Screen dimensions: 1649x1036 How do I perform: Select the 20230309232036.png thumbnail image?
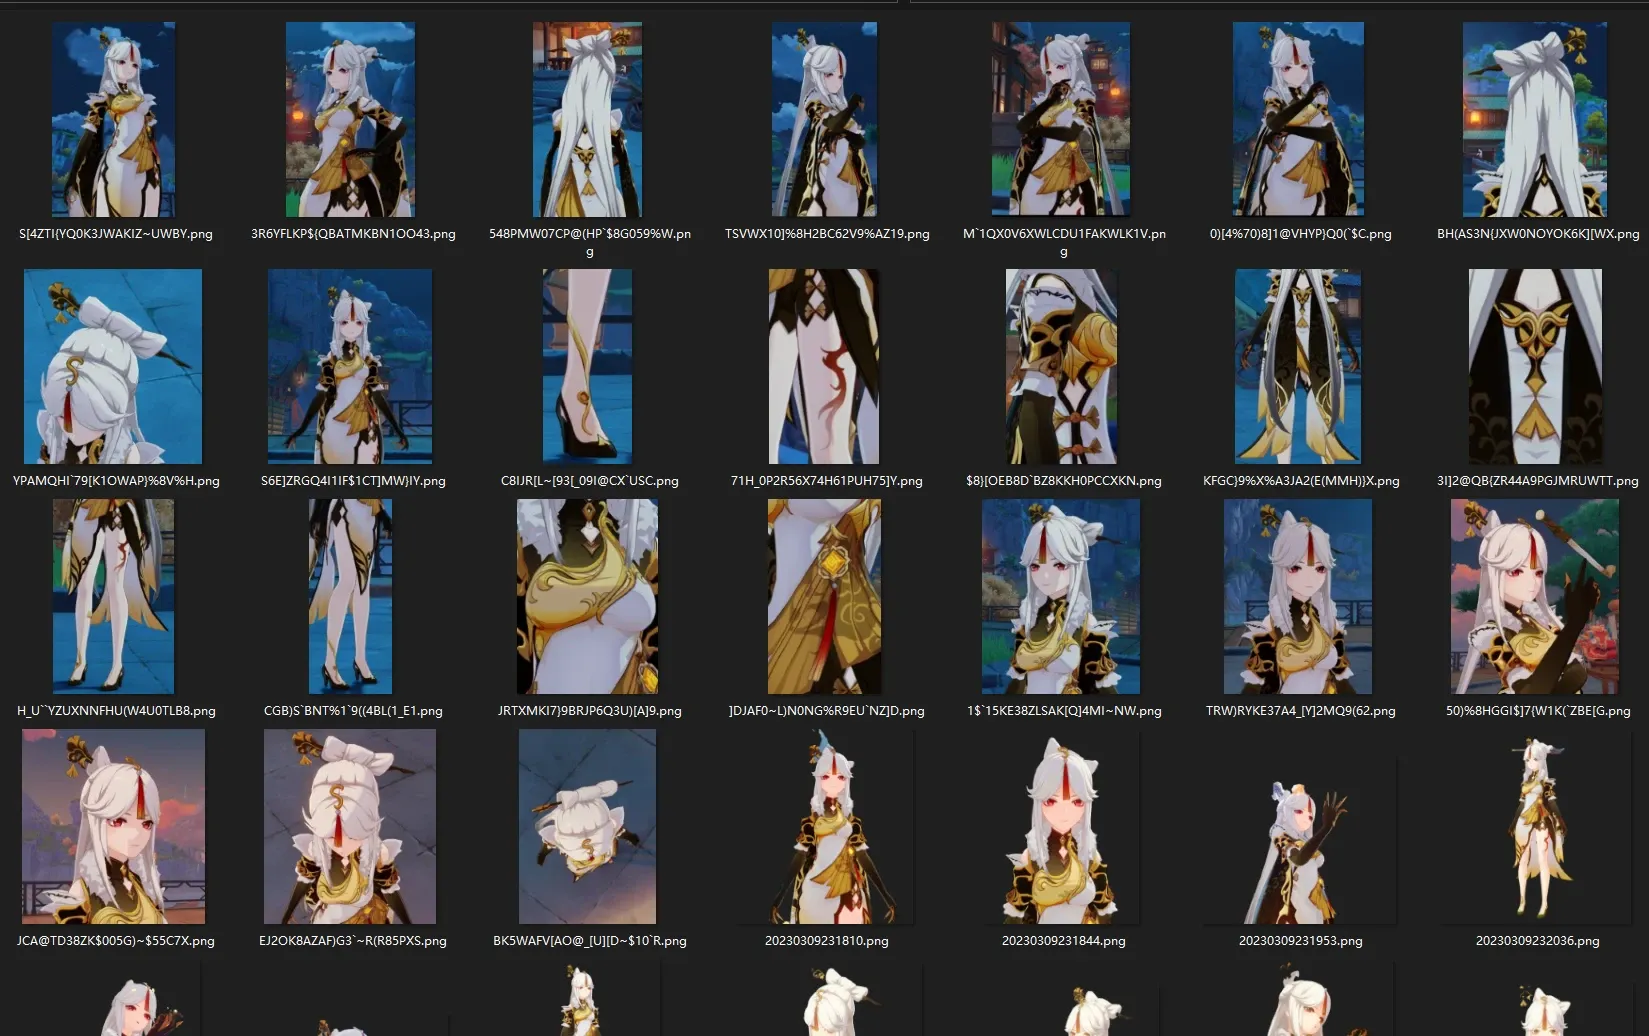pyautogui.click(x=1538, y=826)
